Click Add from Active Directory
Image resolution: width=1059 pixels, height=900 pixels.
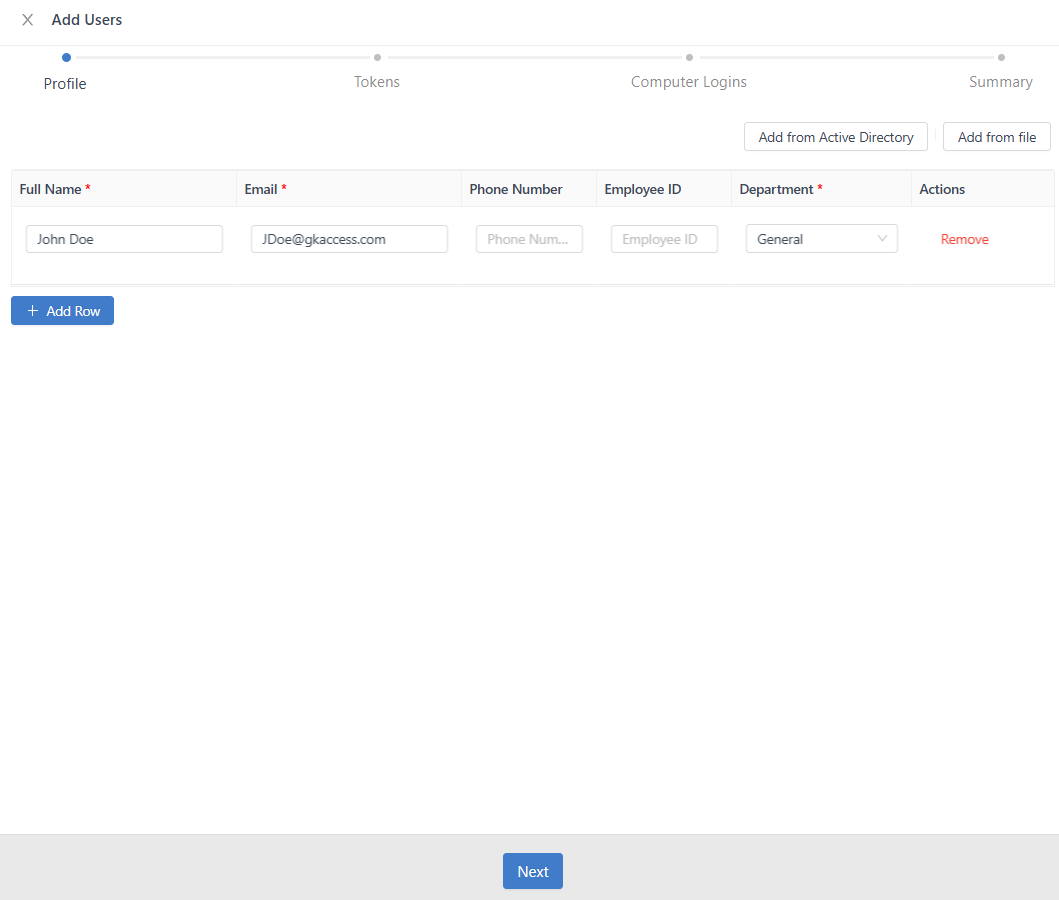[835, 136]
